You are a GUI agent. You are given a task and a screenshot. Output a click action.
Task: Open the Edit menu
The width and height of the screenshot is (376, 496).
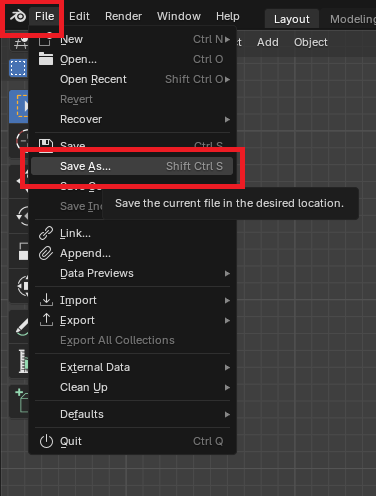tap(79, 16)
